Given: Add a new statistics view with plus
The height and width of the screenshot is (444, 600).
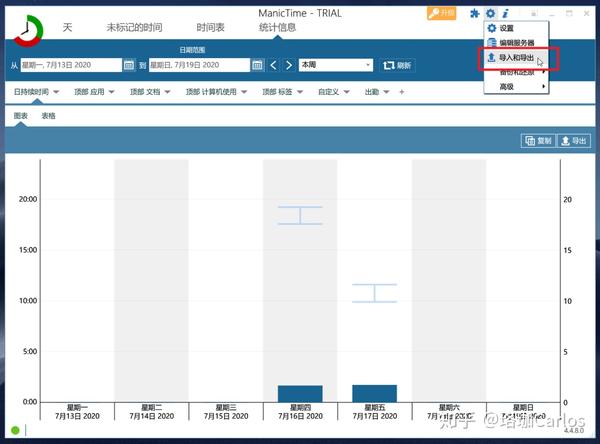Looking at the screenshot, I should 401,92.
